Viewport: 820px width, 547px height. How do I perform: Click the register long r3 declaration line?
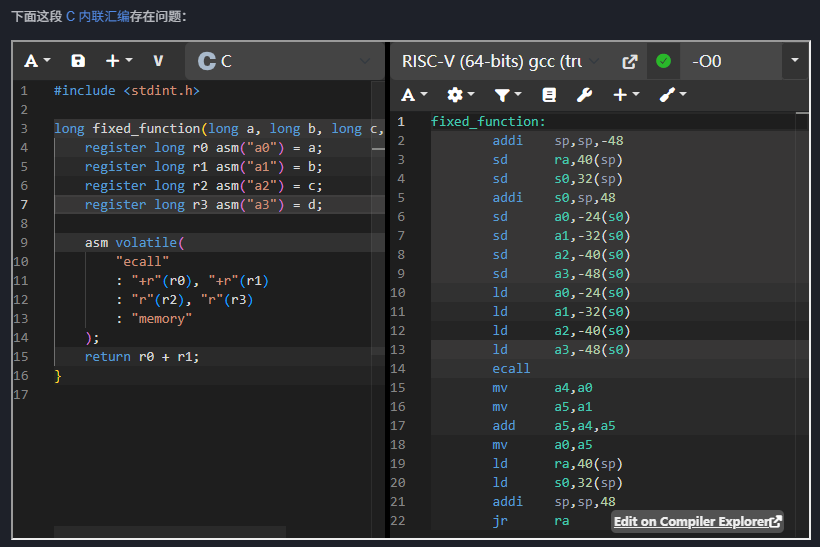click(x=203, y=204)
